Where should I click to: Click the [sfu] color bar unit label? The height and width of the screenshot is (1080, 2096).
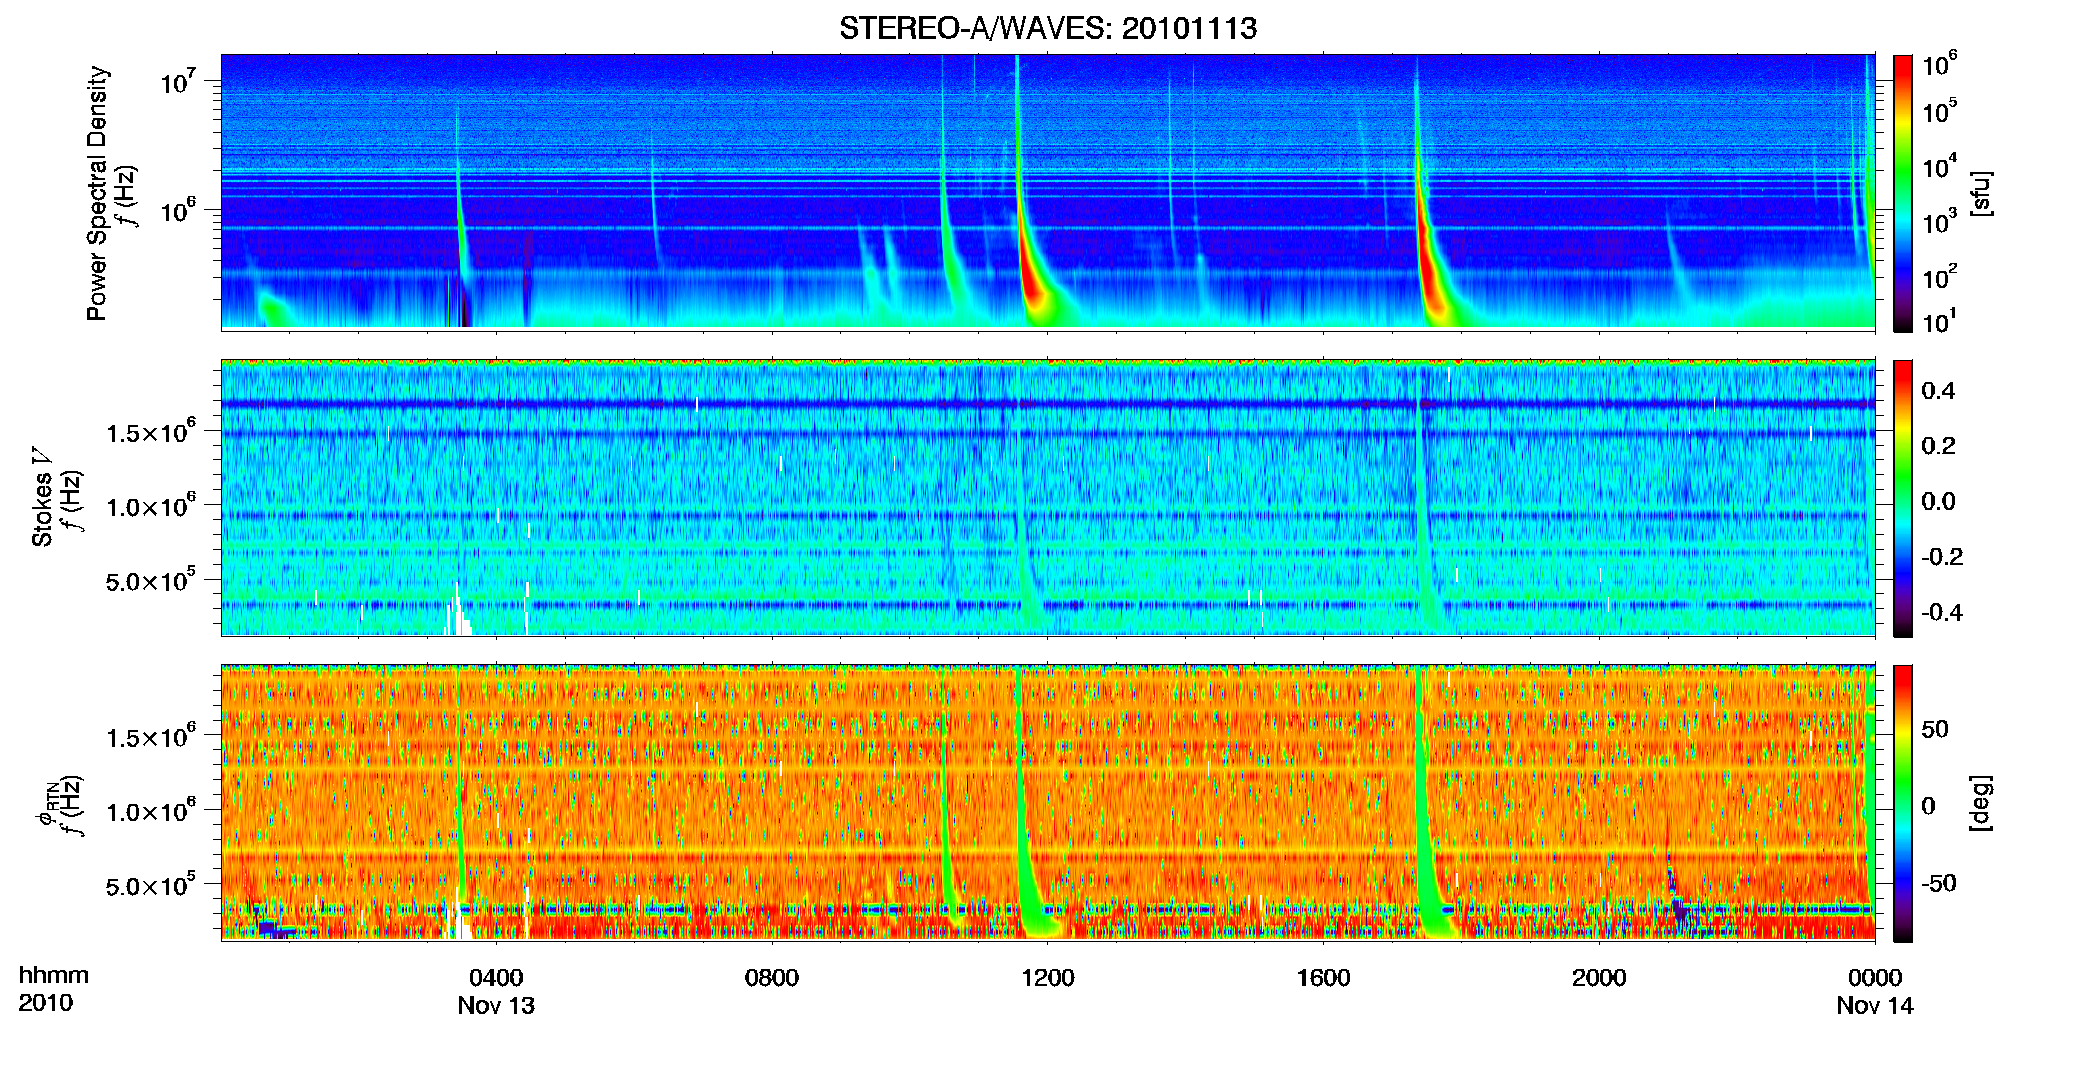tap(1982, 194)
